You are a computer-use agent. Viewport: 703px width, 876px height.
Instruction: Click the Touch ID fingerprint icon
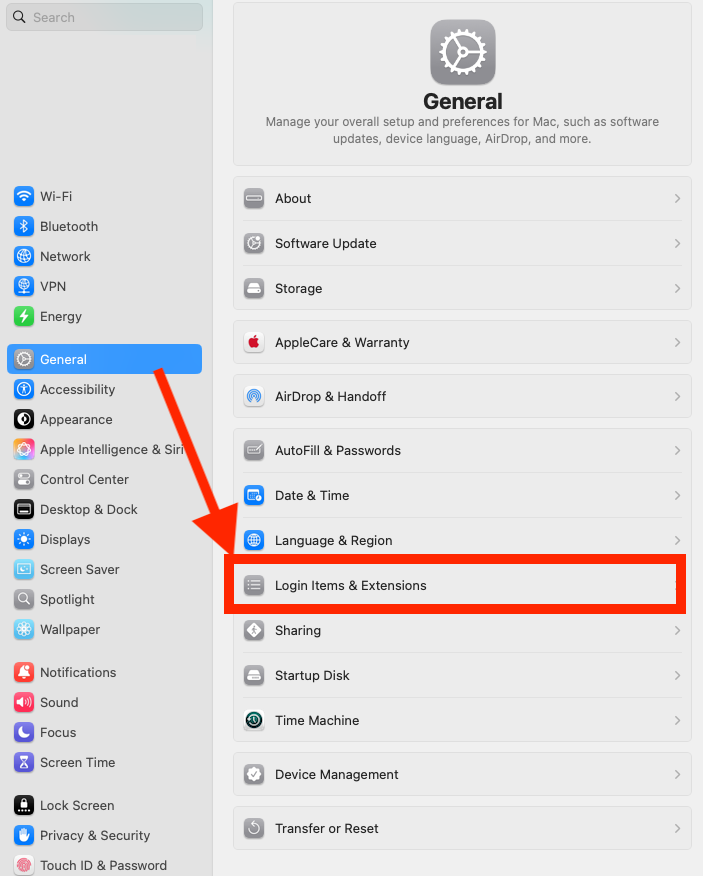click(x=23, y=865)
